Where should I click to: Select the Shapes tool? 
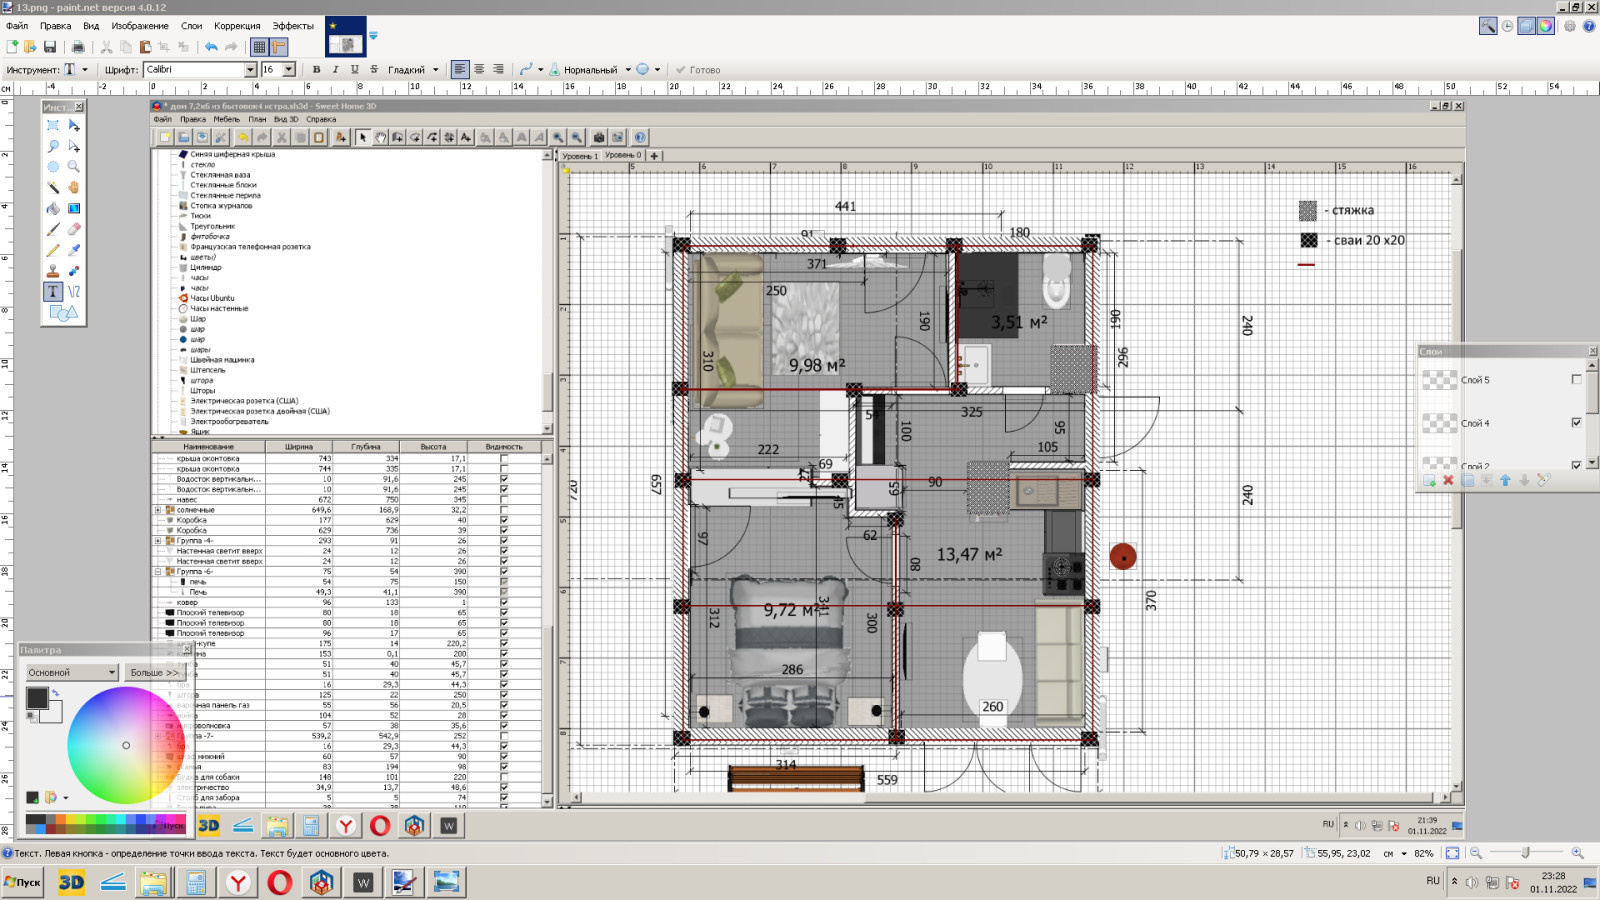tap(63, 313)
